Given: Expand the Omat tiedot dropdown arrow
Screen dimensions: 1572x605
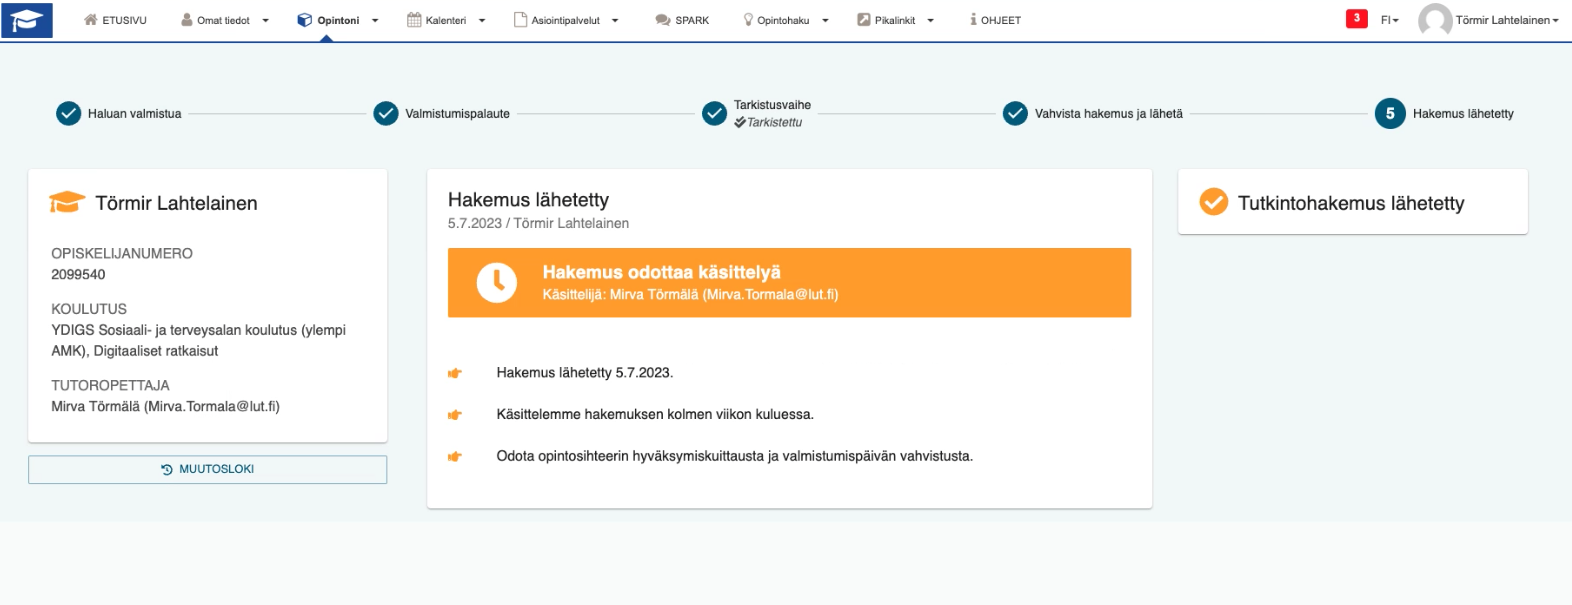Looking at the screenshot, I should click(265, 21).
